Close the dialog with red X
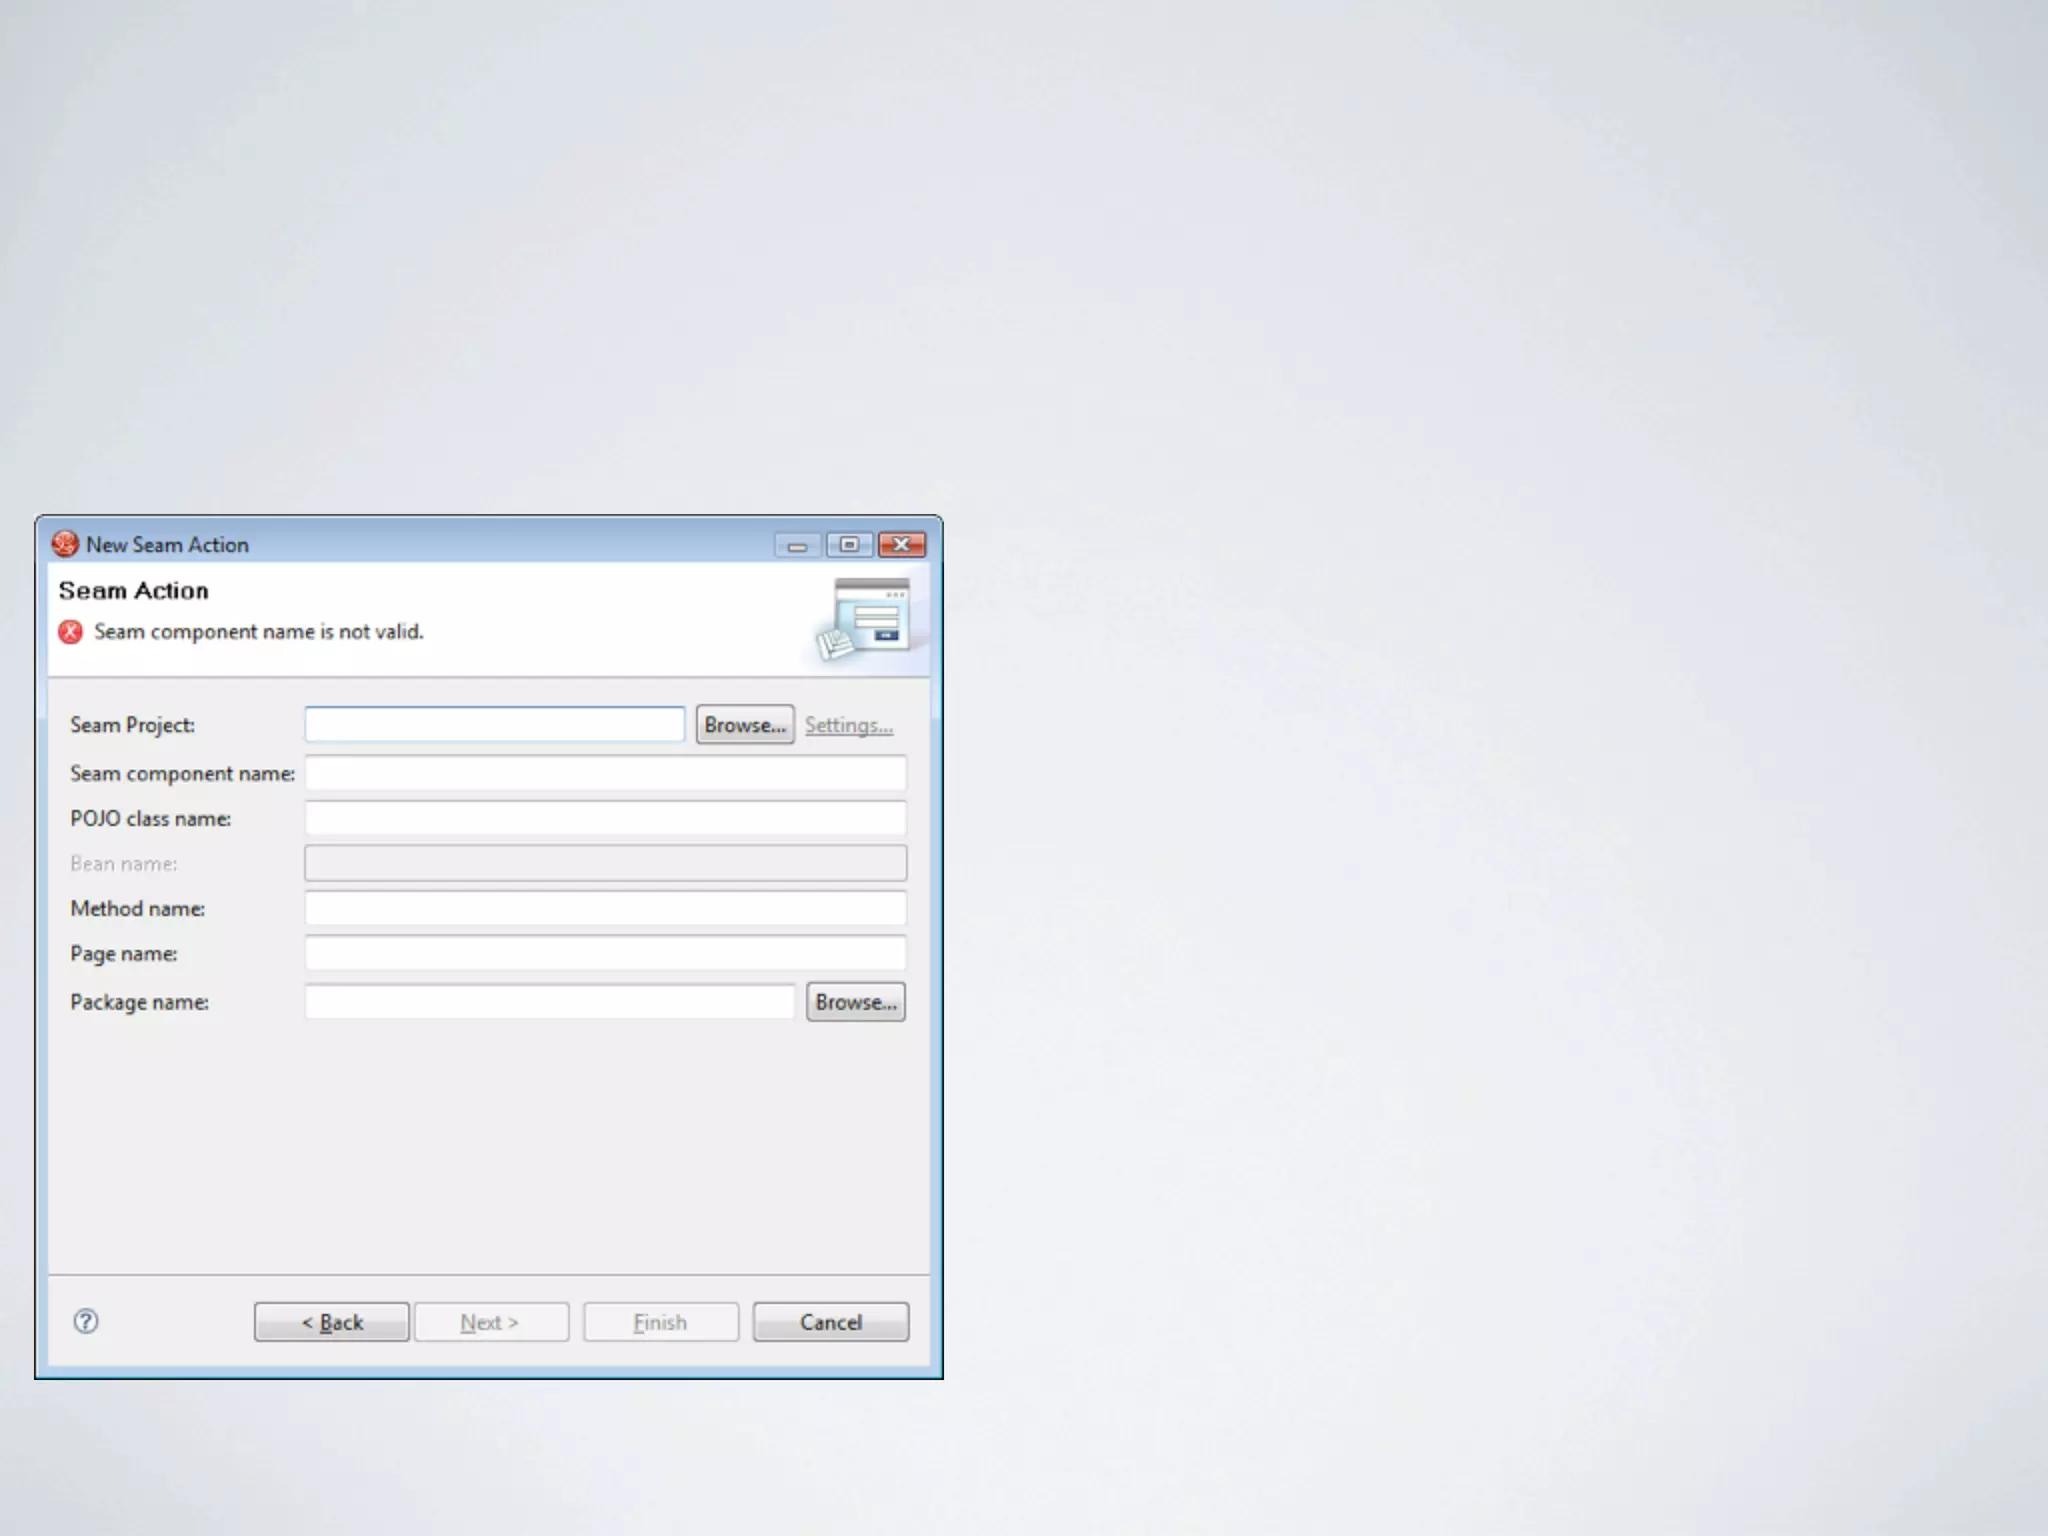The image size is (2048, 1536). [901, 545]
